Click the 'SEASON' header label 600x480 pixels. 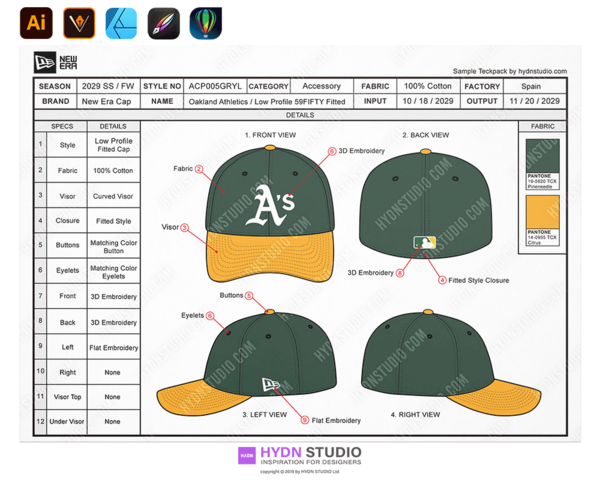tap(55, 86)
